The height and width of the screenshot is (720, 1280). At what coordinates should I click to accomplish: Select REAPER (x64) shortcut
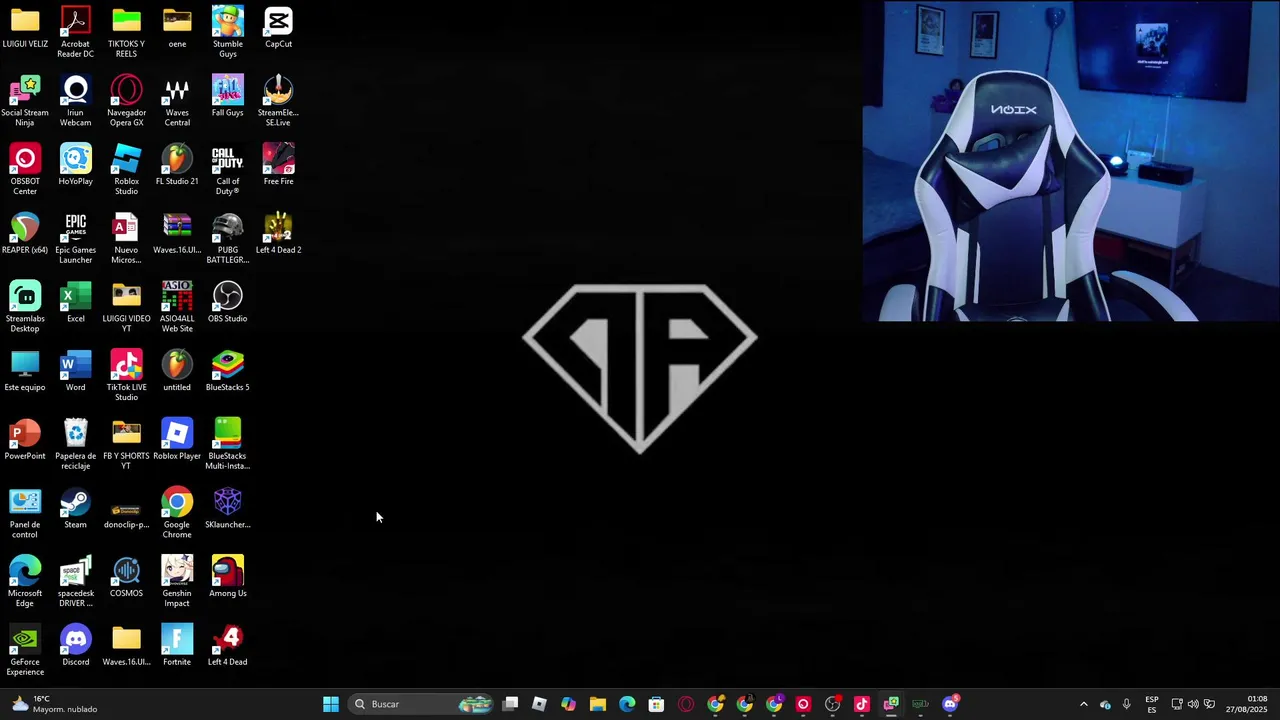pyautogui.click(x=25, y=234)
